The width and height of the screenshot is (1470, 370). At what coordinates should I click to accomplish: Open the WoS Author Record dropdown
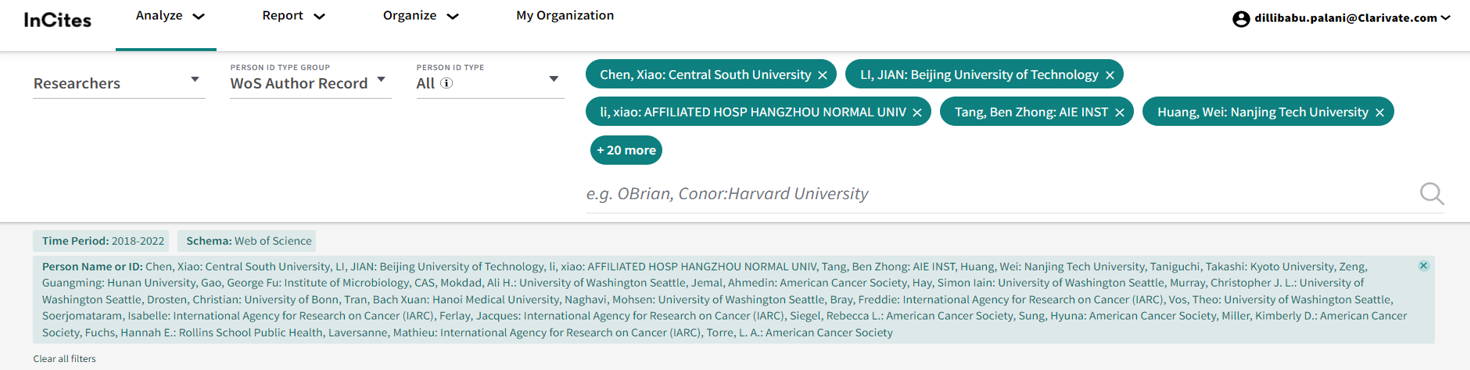310,83
